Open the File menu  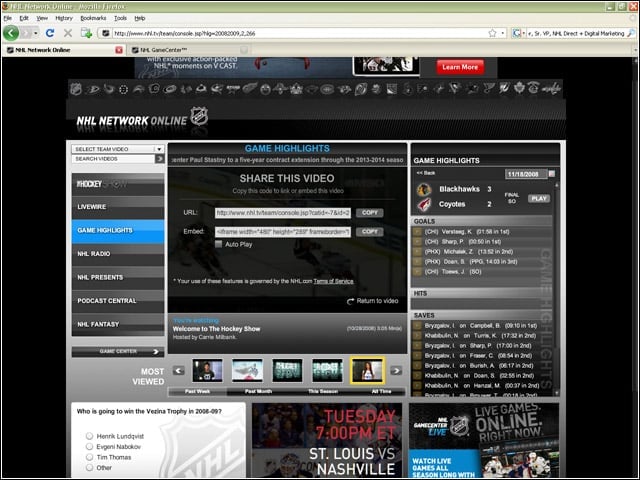click(8, 18)
